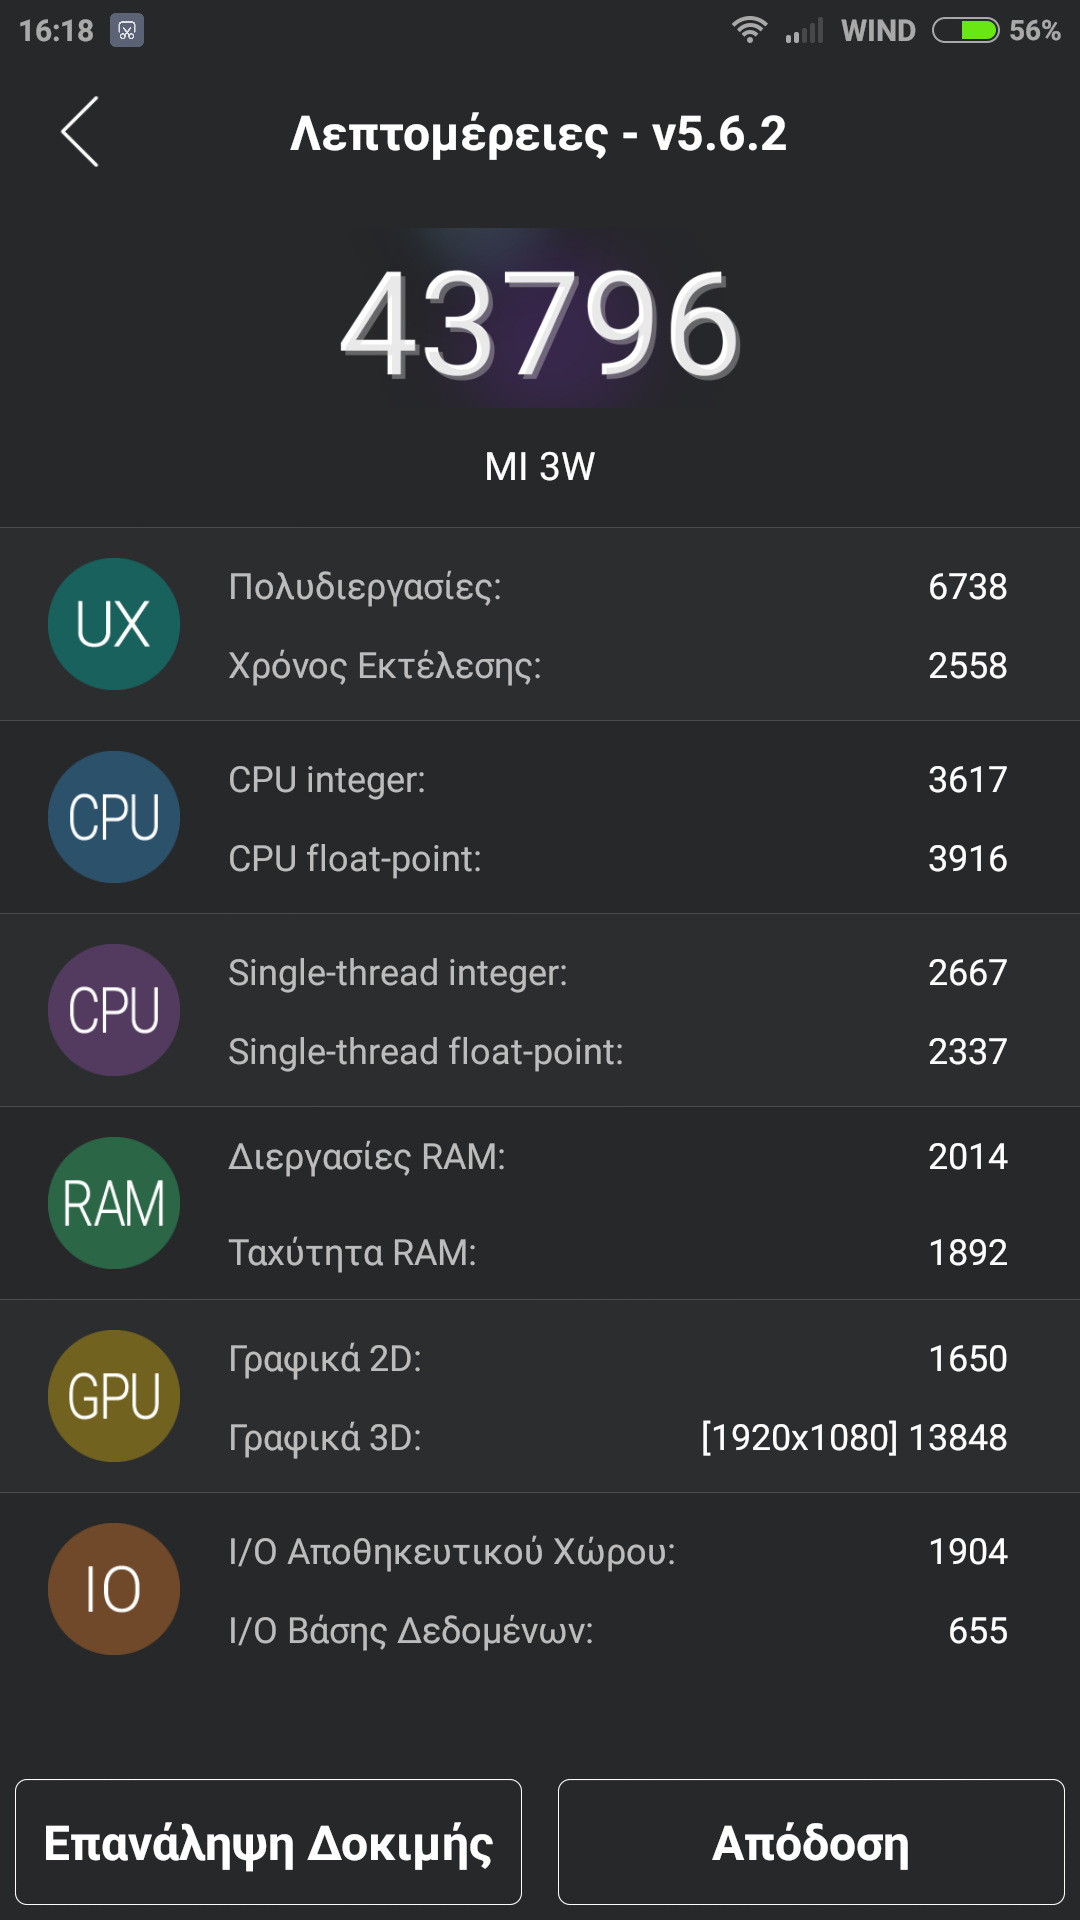Select the I/O Βάσης Δεδομένων row

tap(617, 1631)
